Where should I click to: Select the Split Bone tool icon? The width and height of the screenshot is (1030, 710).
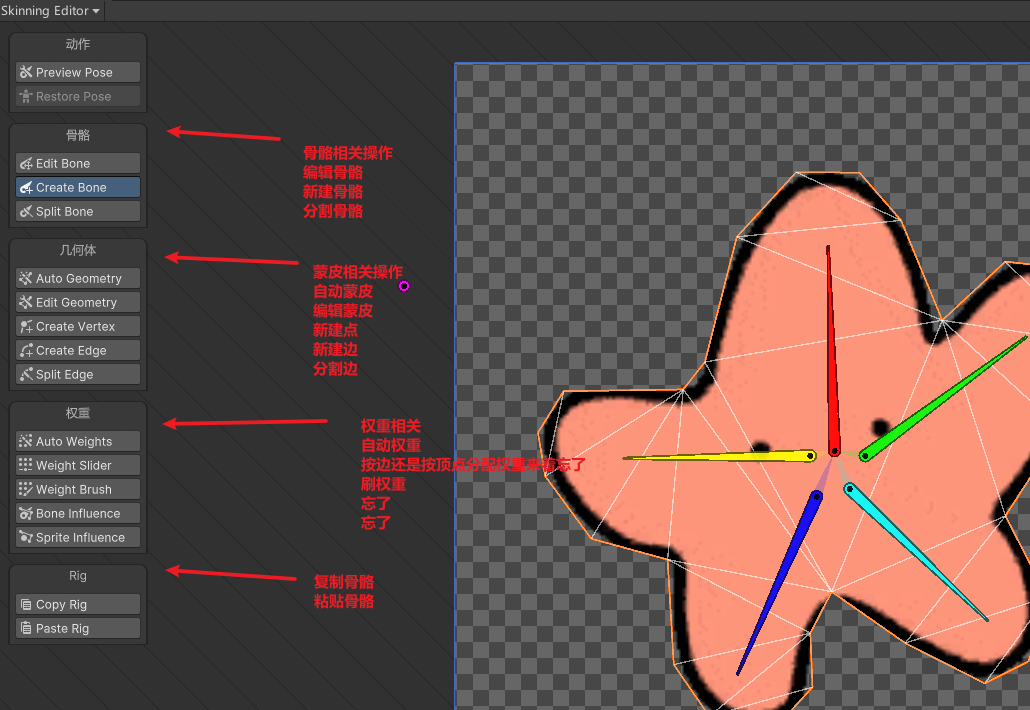tap(26, 212)
